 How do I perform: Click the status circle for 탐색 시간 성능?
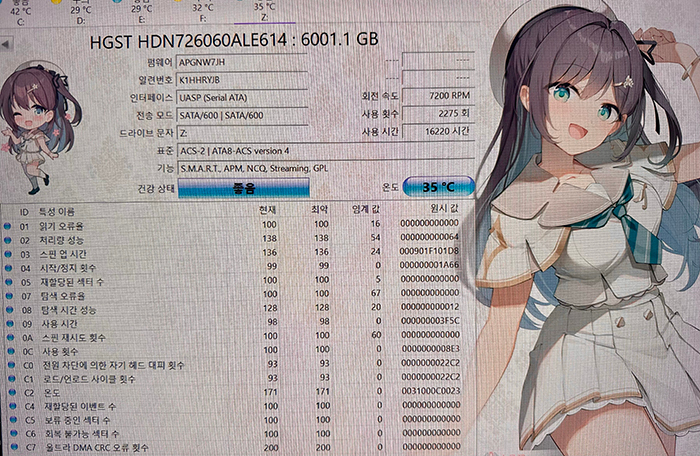[10, 310]
